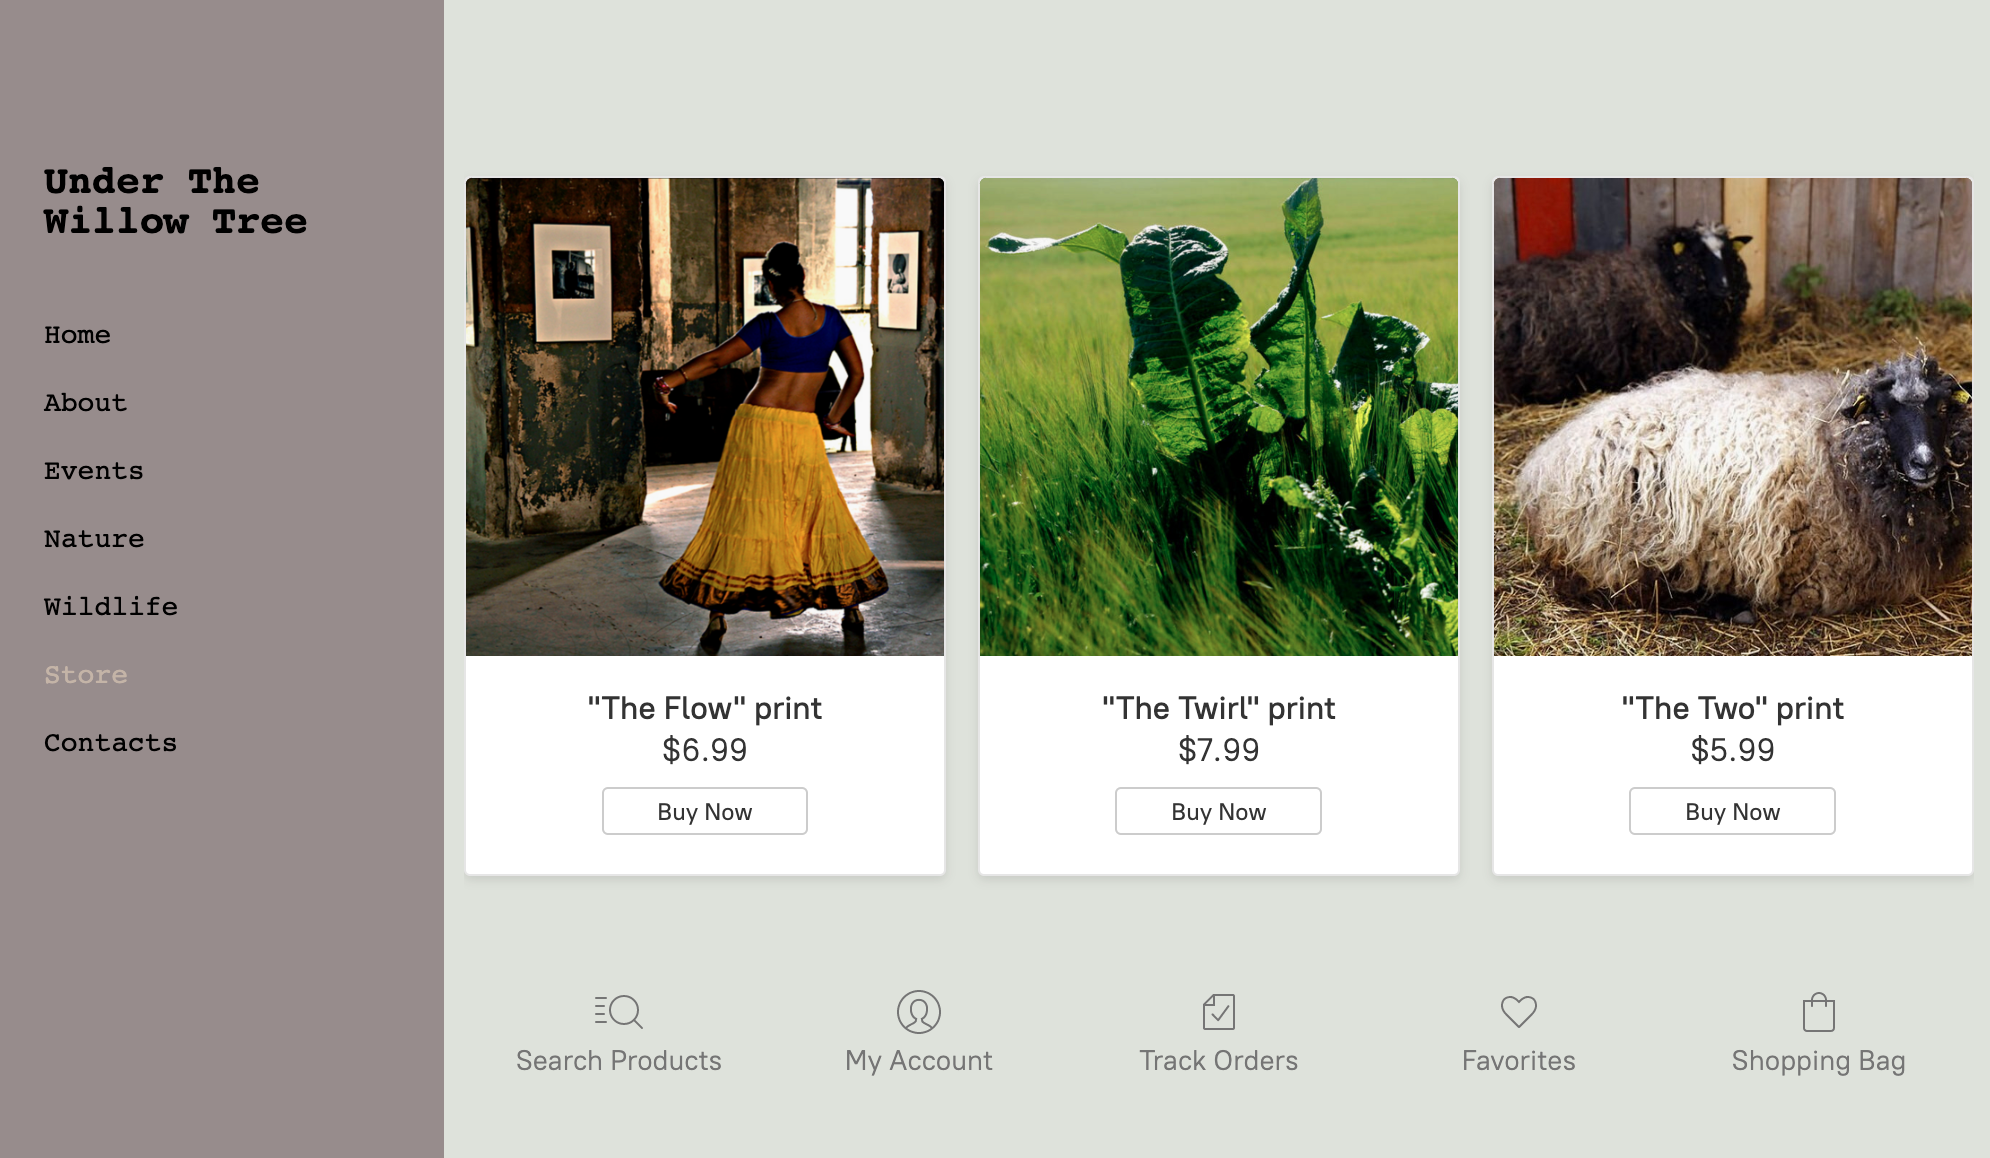Navigate to the Home page
Viewport: 1990px width, 1158px height.
pos(77,335)
